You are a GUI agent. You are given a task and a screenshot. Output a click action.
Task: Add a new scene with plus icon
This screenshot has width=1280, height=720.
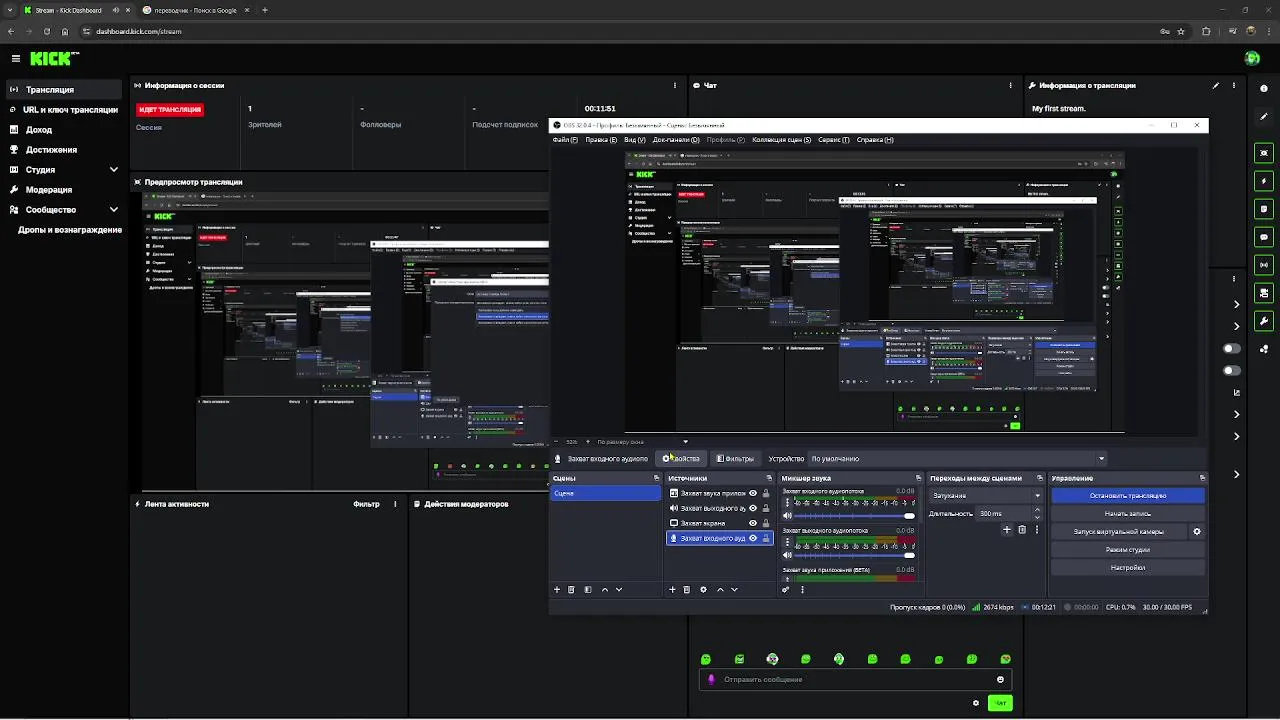(557, 590)
